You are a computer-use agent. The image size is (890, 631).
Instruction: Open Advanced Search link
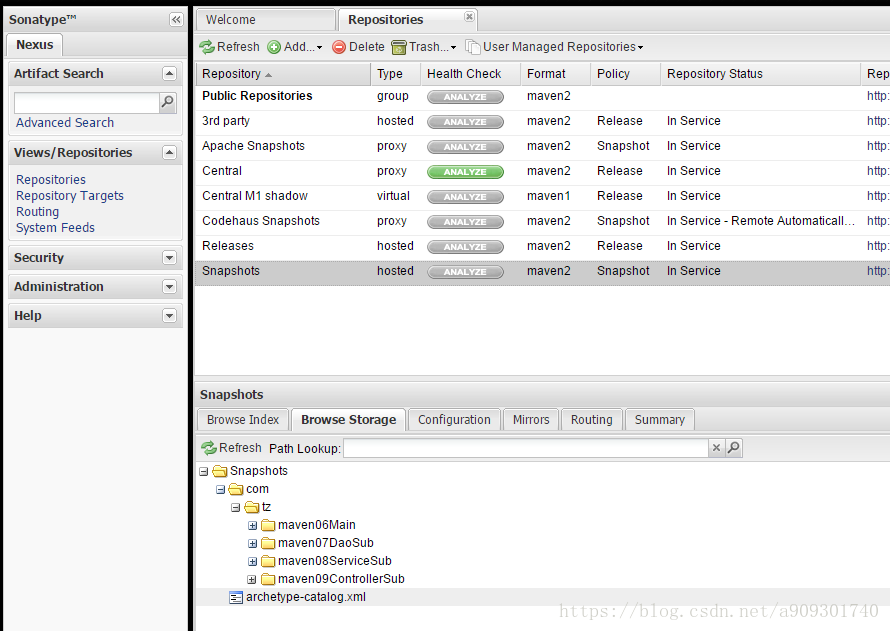[x=65, y=123]
